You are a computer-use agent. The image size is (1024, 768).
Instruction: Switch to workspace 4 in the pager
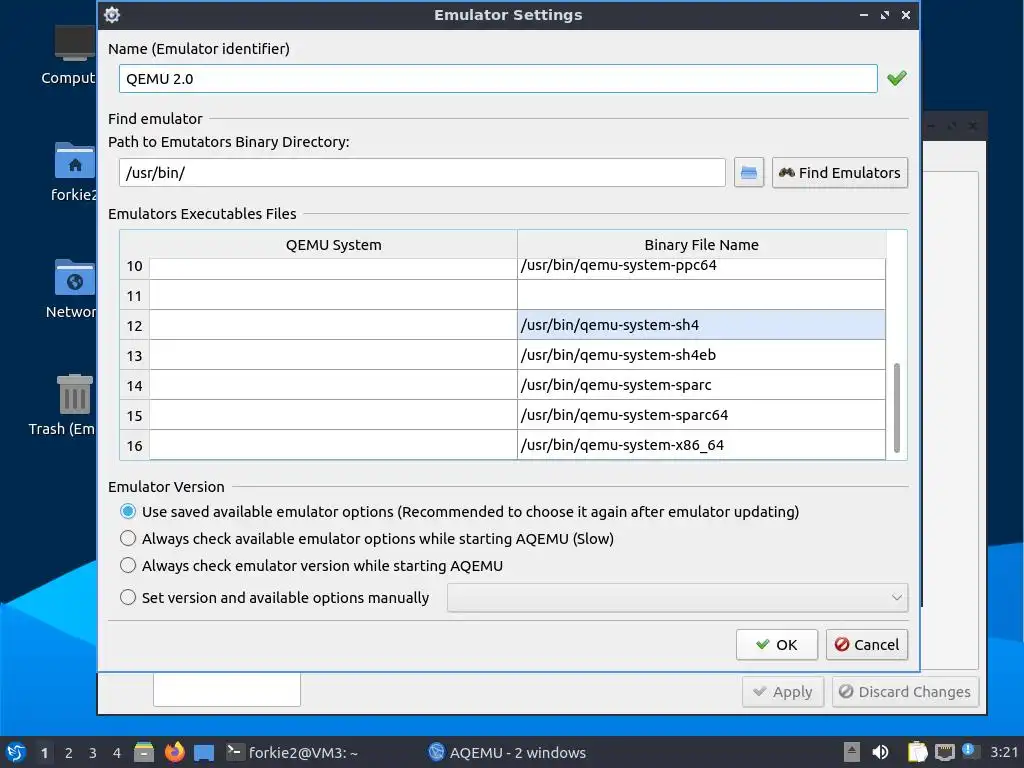coord(117,753)
